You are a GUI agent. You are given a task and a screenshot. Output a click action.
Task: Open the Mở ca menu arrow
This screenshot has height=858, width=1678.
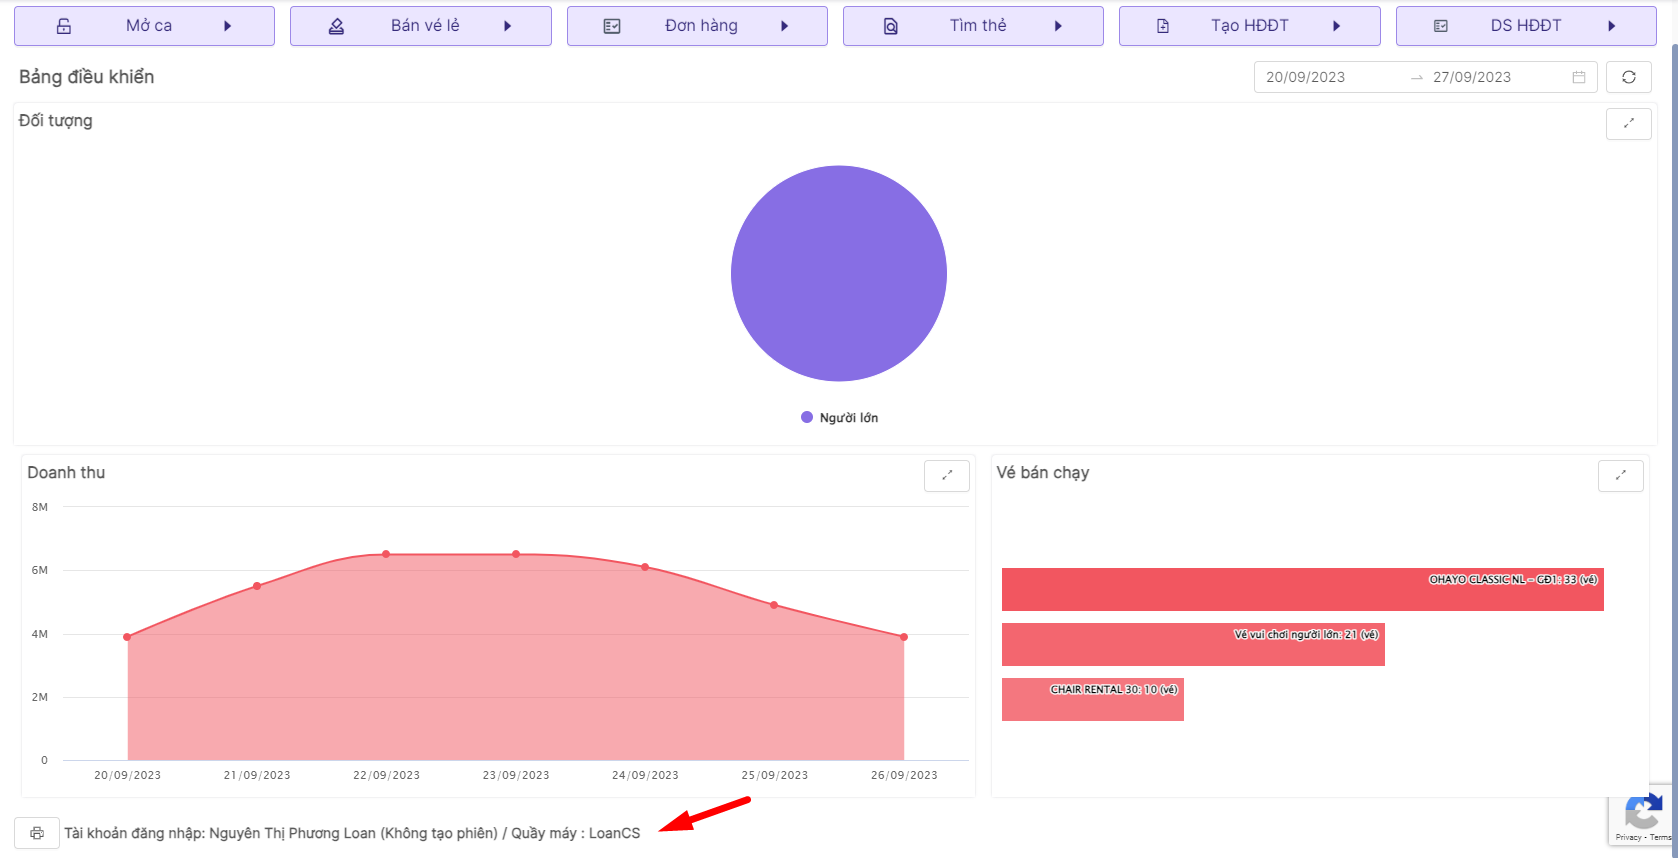(228, 26)
